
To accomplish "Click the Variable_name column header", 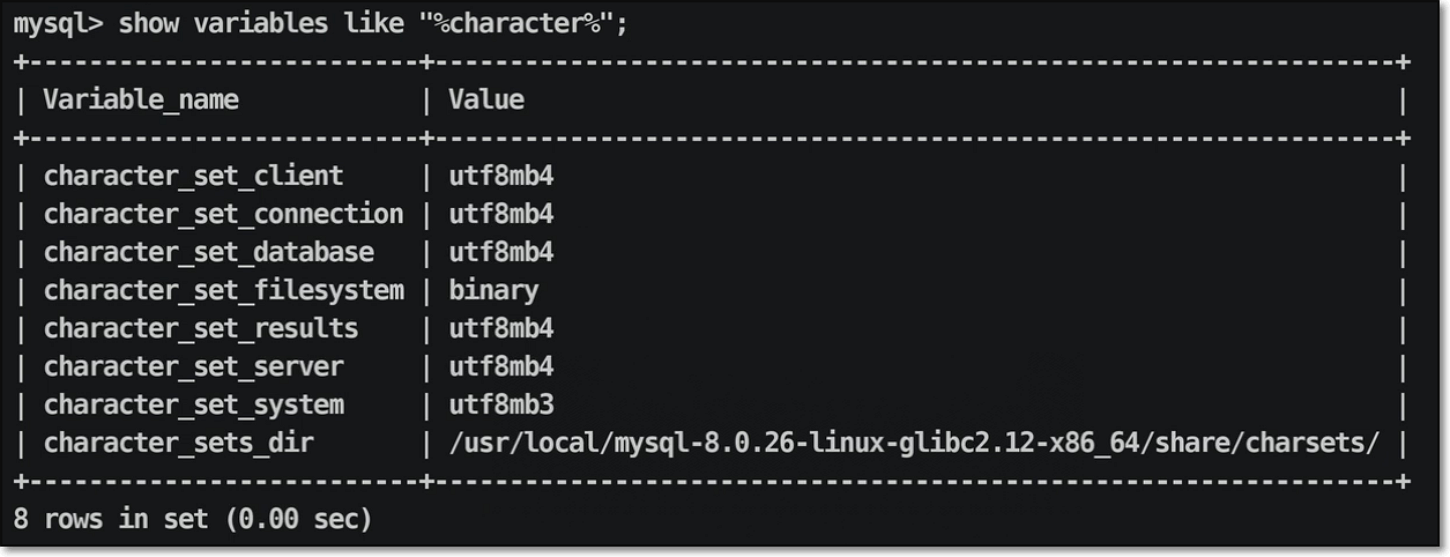I will (141, 100).
